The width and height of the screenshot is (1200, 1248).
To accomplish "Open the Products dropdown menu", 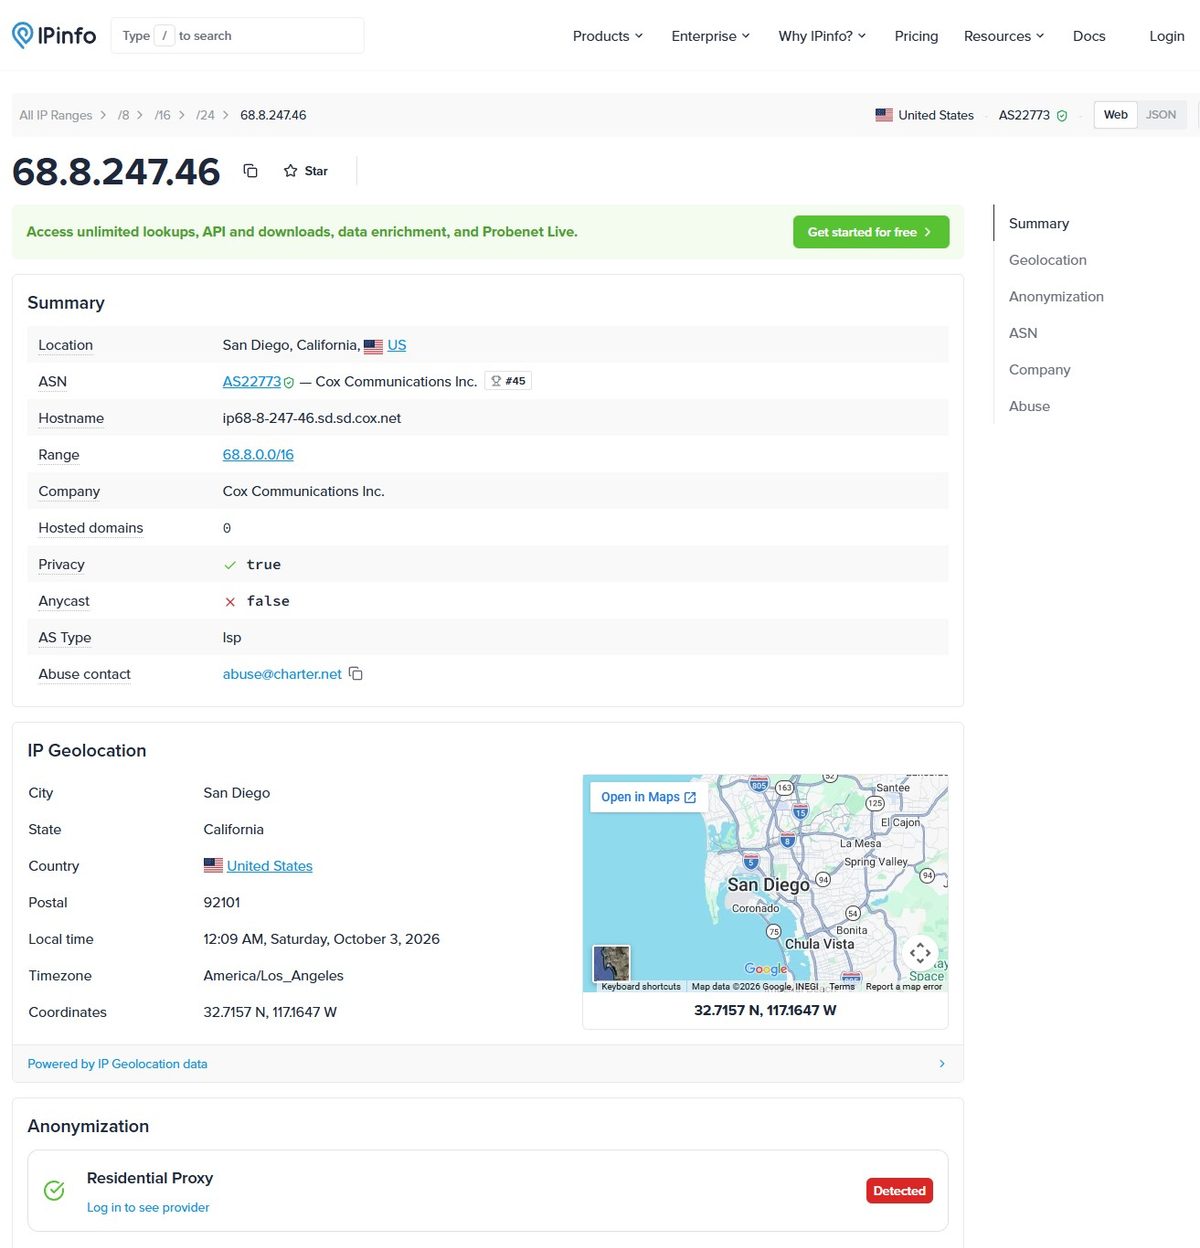I will click(607, 36).
